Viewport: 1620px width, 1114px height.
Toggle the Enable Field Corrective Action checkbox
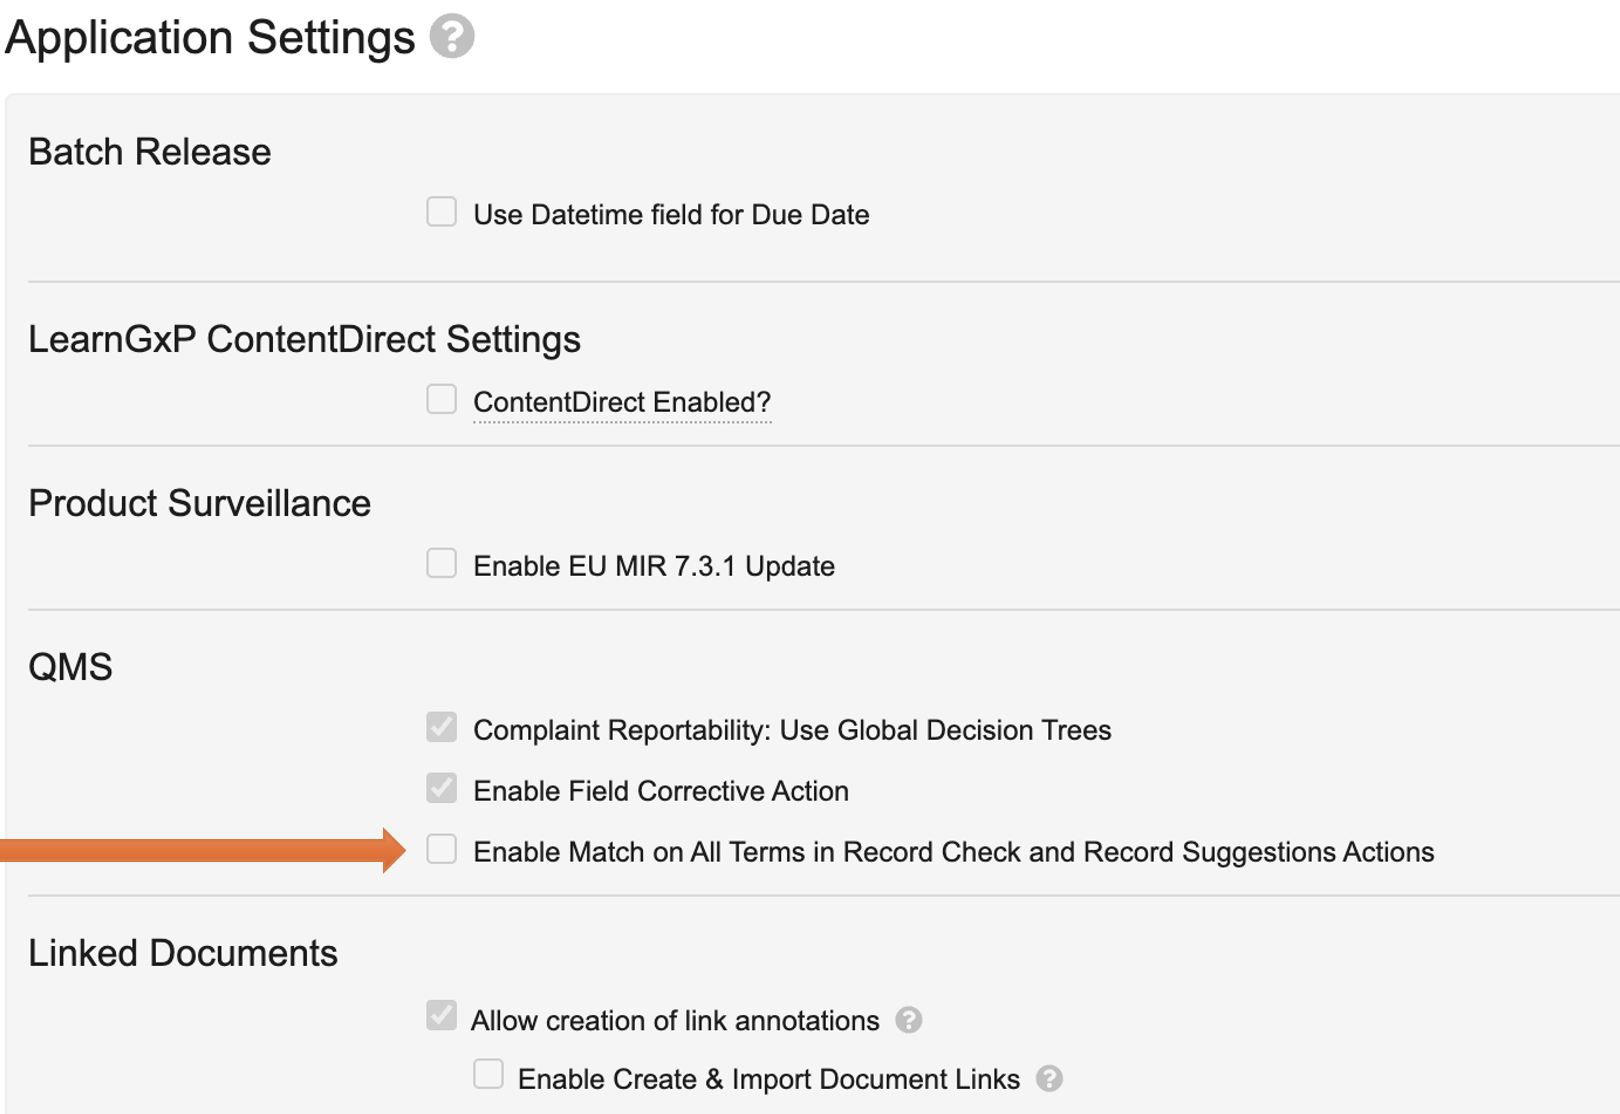click(441, 788)
